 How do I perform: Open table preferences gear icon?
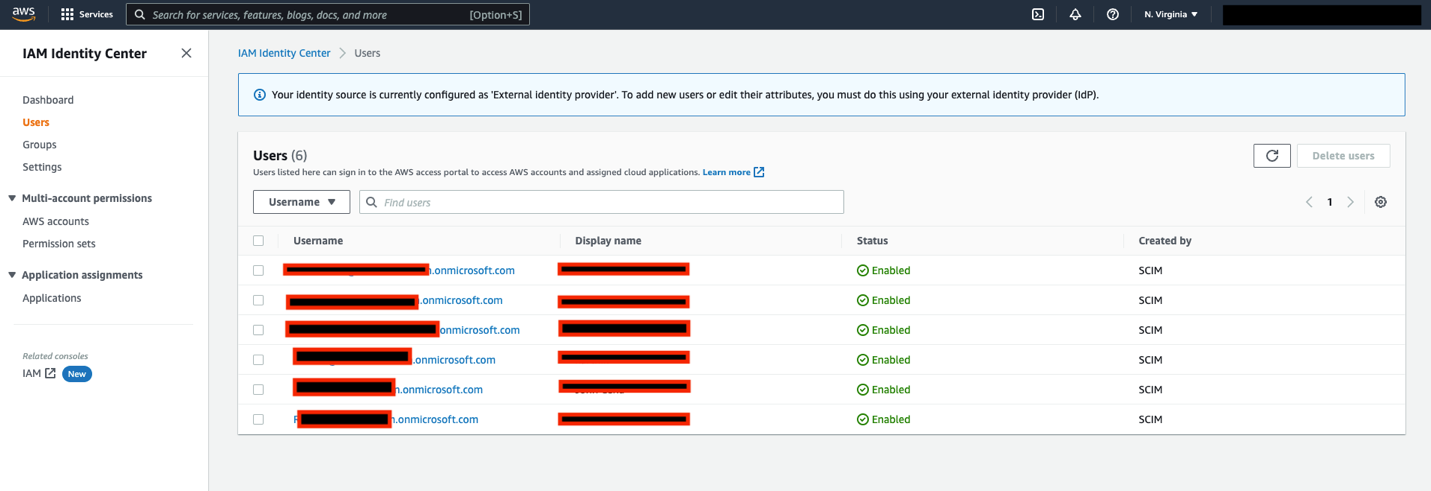point(1380,202)
